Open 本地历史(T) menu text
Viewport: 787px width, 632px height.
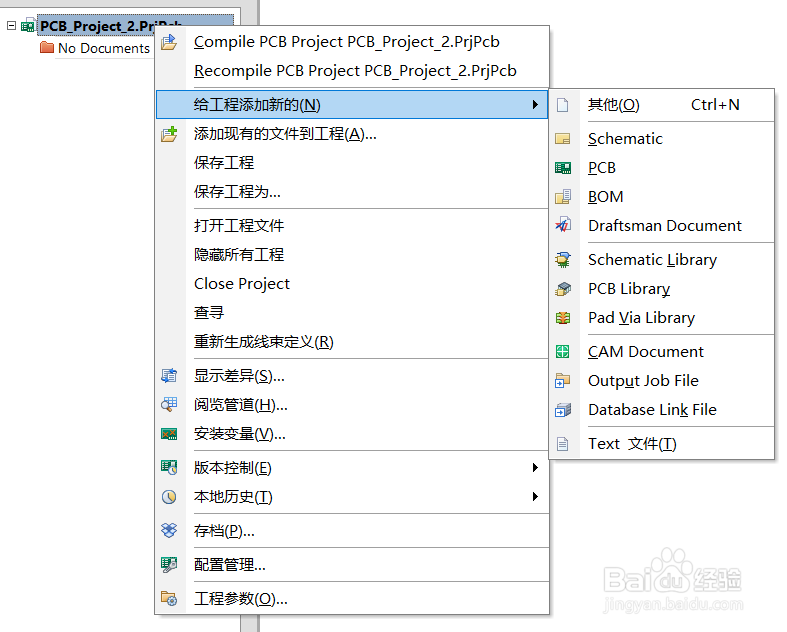[233, 497]
